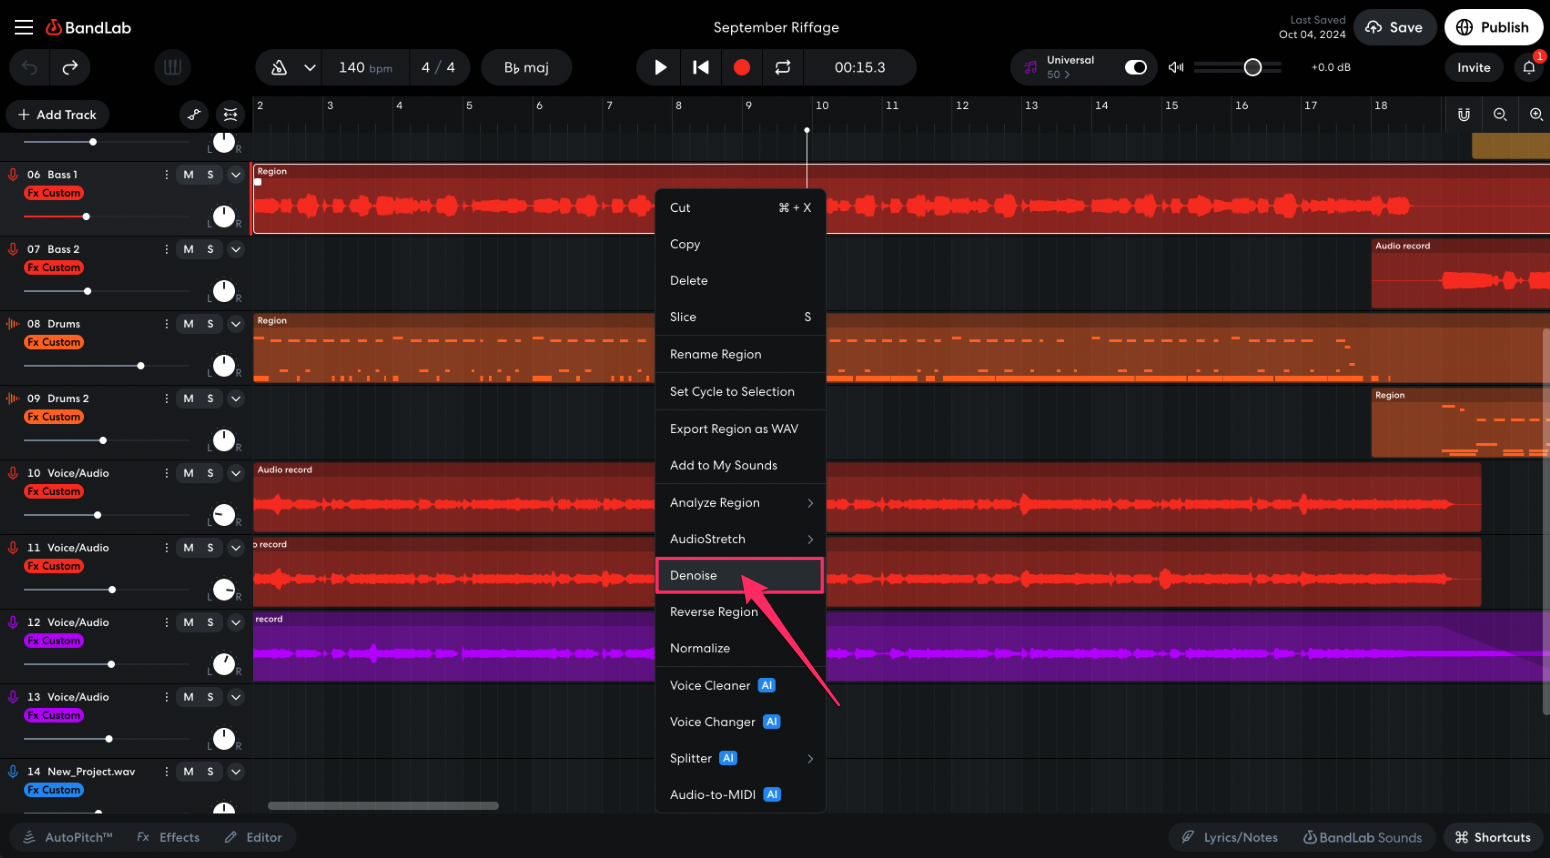This screenshot has width=1550, height=858.
Task: Click the 140 bpm tempo field
Action: (x=365, y=67)
